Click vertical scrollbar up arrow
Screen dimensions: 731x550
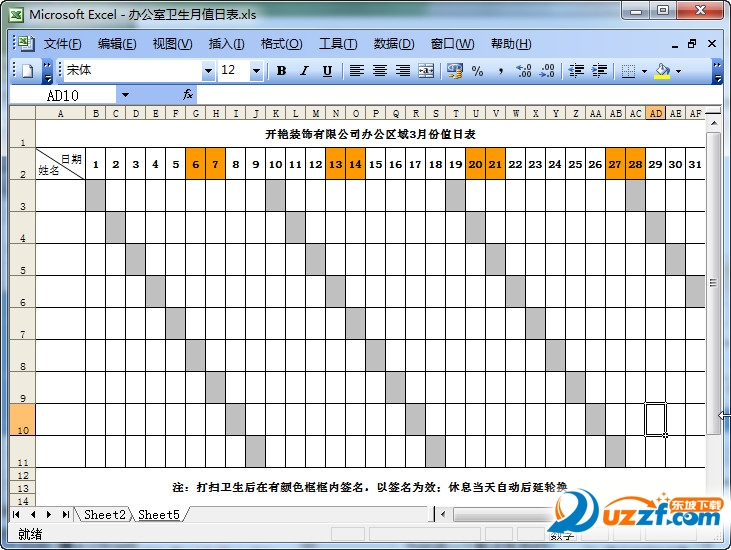[x=714, y=123]
